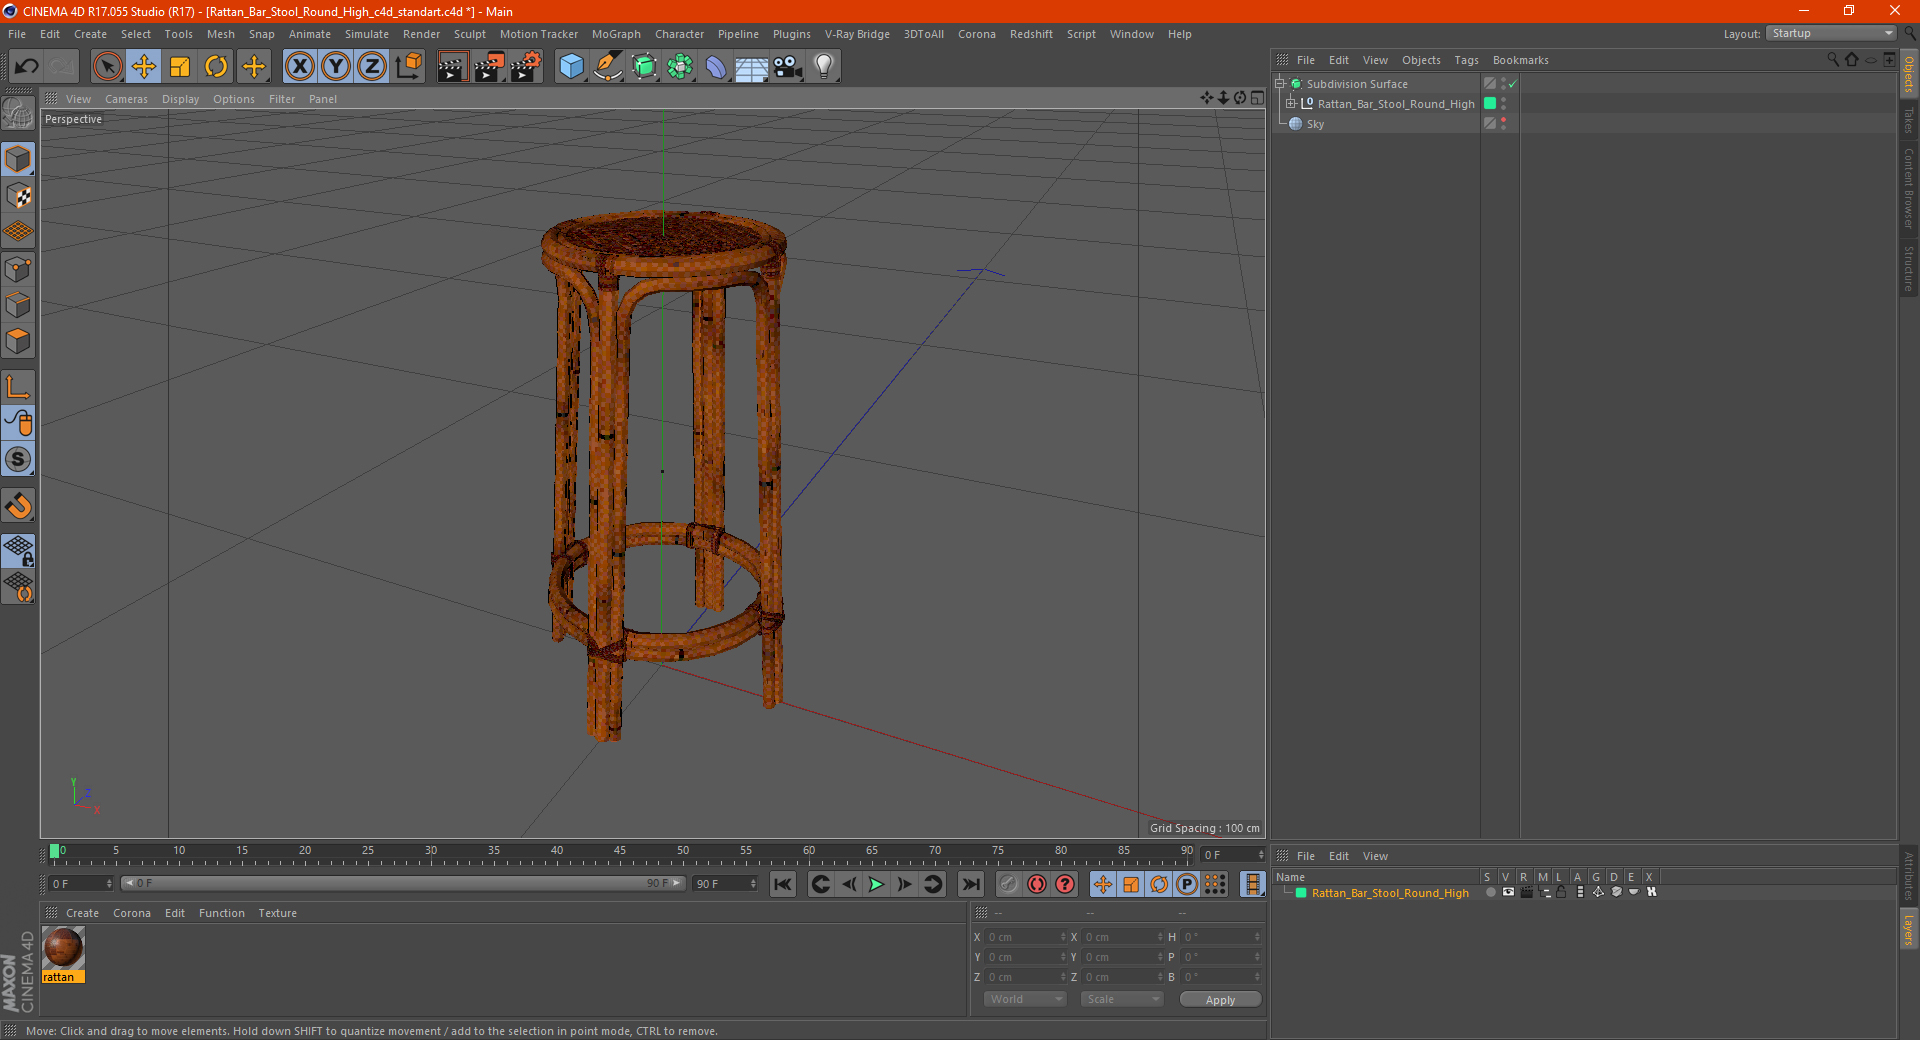Toggle X axis lock
This screenshot has height=1040, width=1920.
click(x=299, y=67)
